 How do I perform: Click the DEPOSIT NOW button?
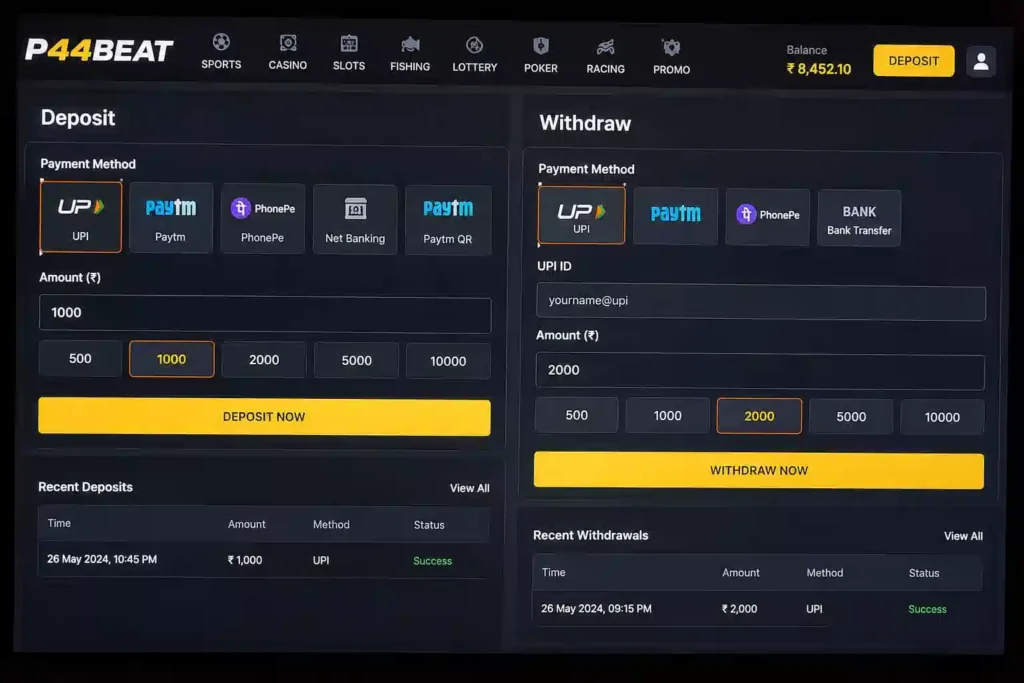[264, 417]
